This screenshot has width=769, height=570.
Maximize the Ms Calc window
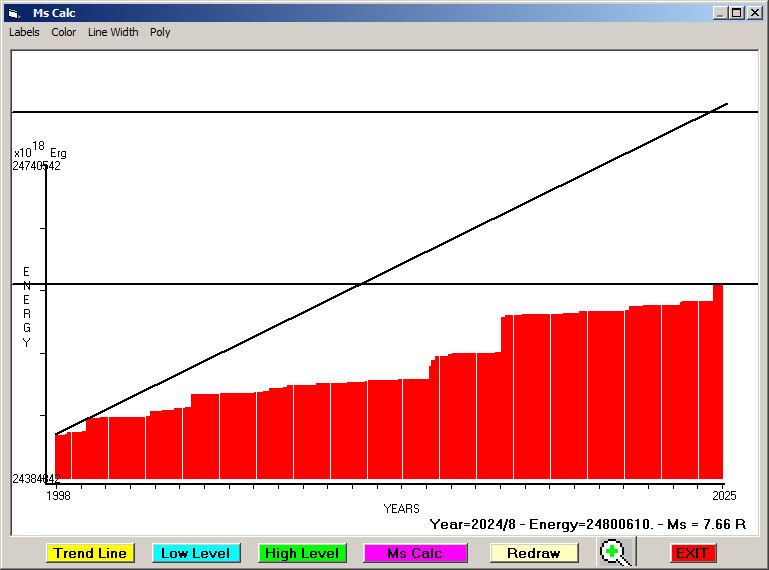[737, 13]
